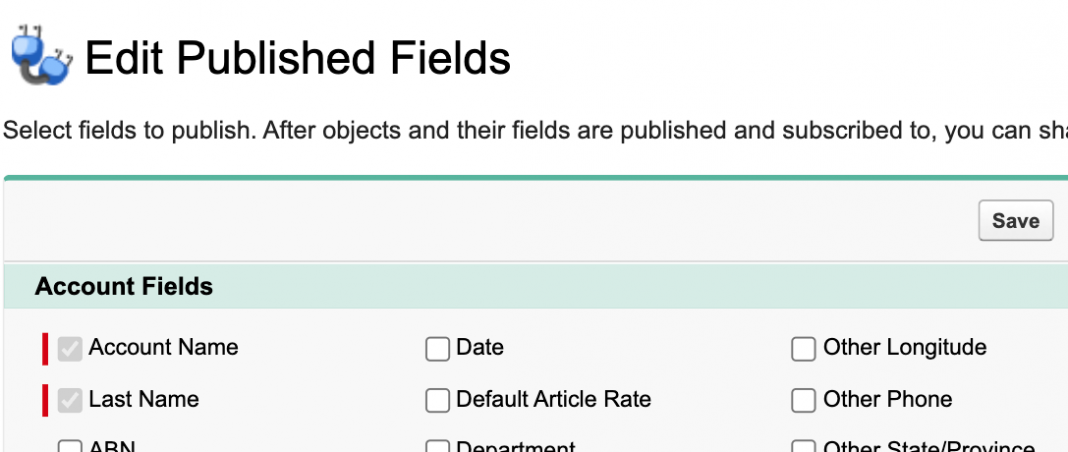Click the Account Fields section header
1068x452 pixels.
click(x=124, y=287)
